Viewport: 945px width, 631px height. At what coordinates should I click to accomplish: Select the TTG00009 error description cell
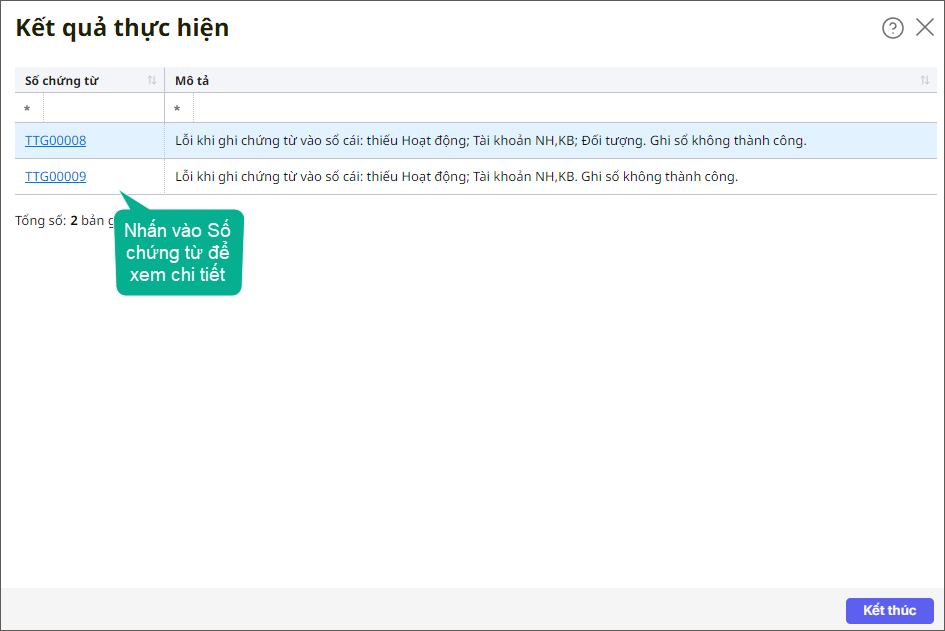click(x=456, y=177)
